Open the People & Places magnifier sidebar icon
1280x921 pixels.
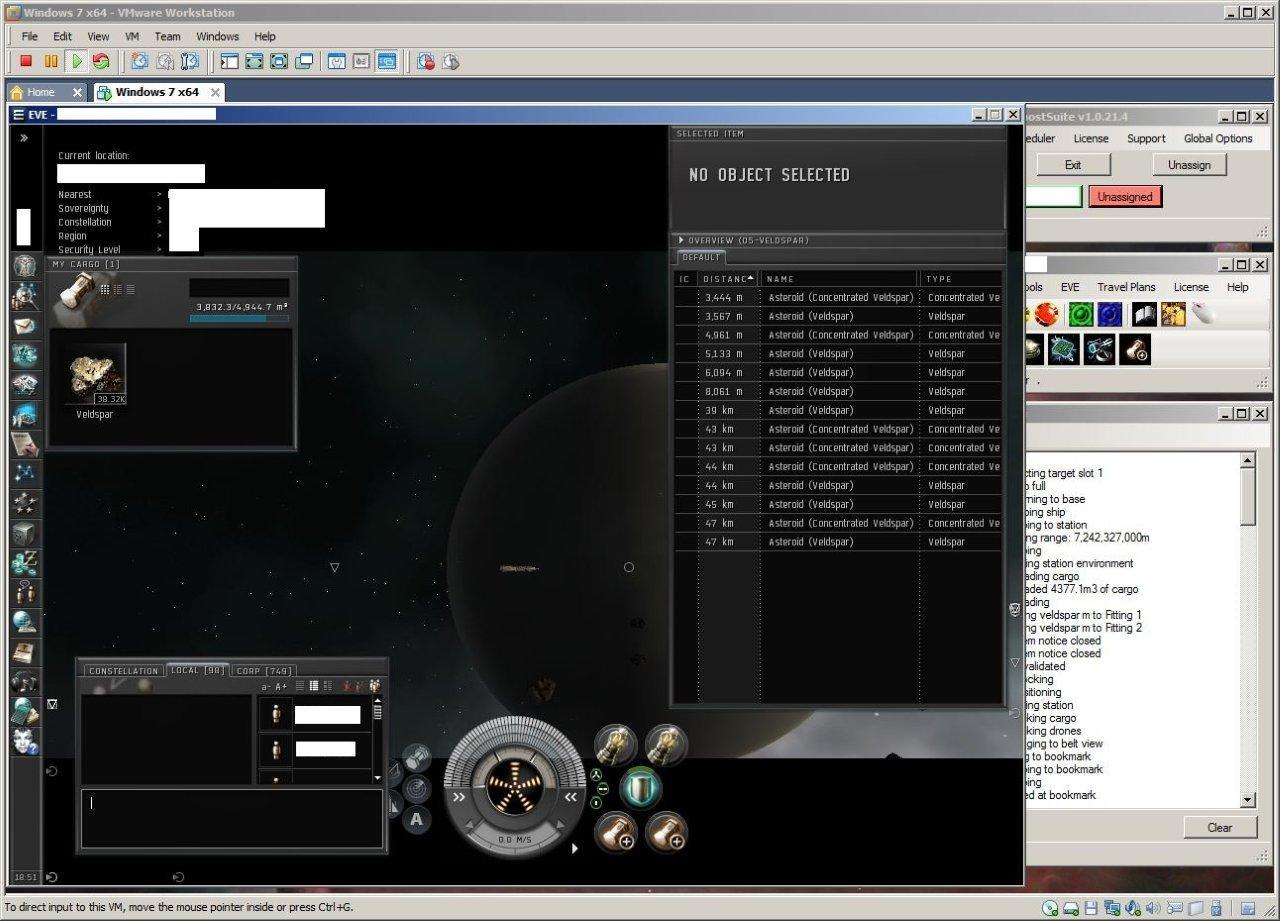[26, 296]
